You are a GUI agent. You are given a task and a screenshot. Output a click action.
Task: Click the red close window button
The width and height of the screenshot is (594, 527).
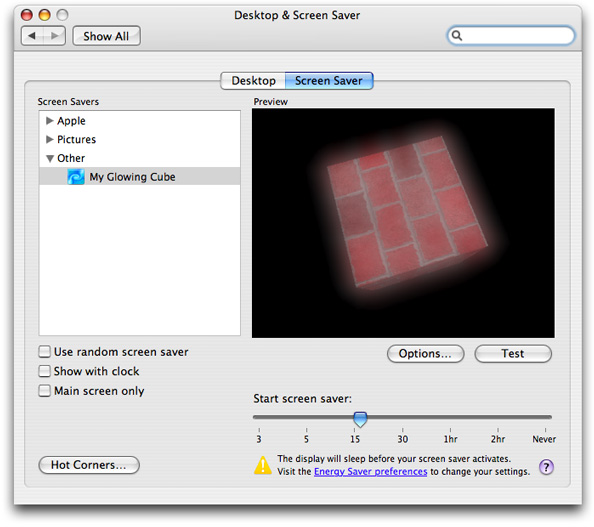[x=27, y=15]
